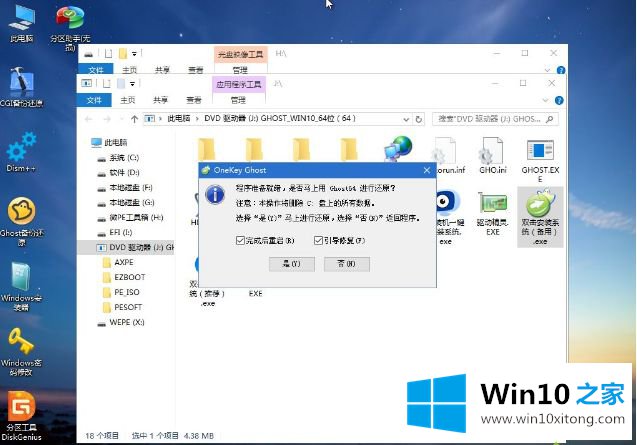Viewport: 637px width, 445px height.
Task: Select 系统 (C:) drive in the navigation pane
Action: coord(124,157)
